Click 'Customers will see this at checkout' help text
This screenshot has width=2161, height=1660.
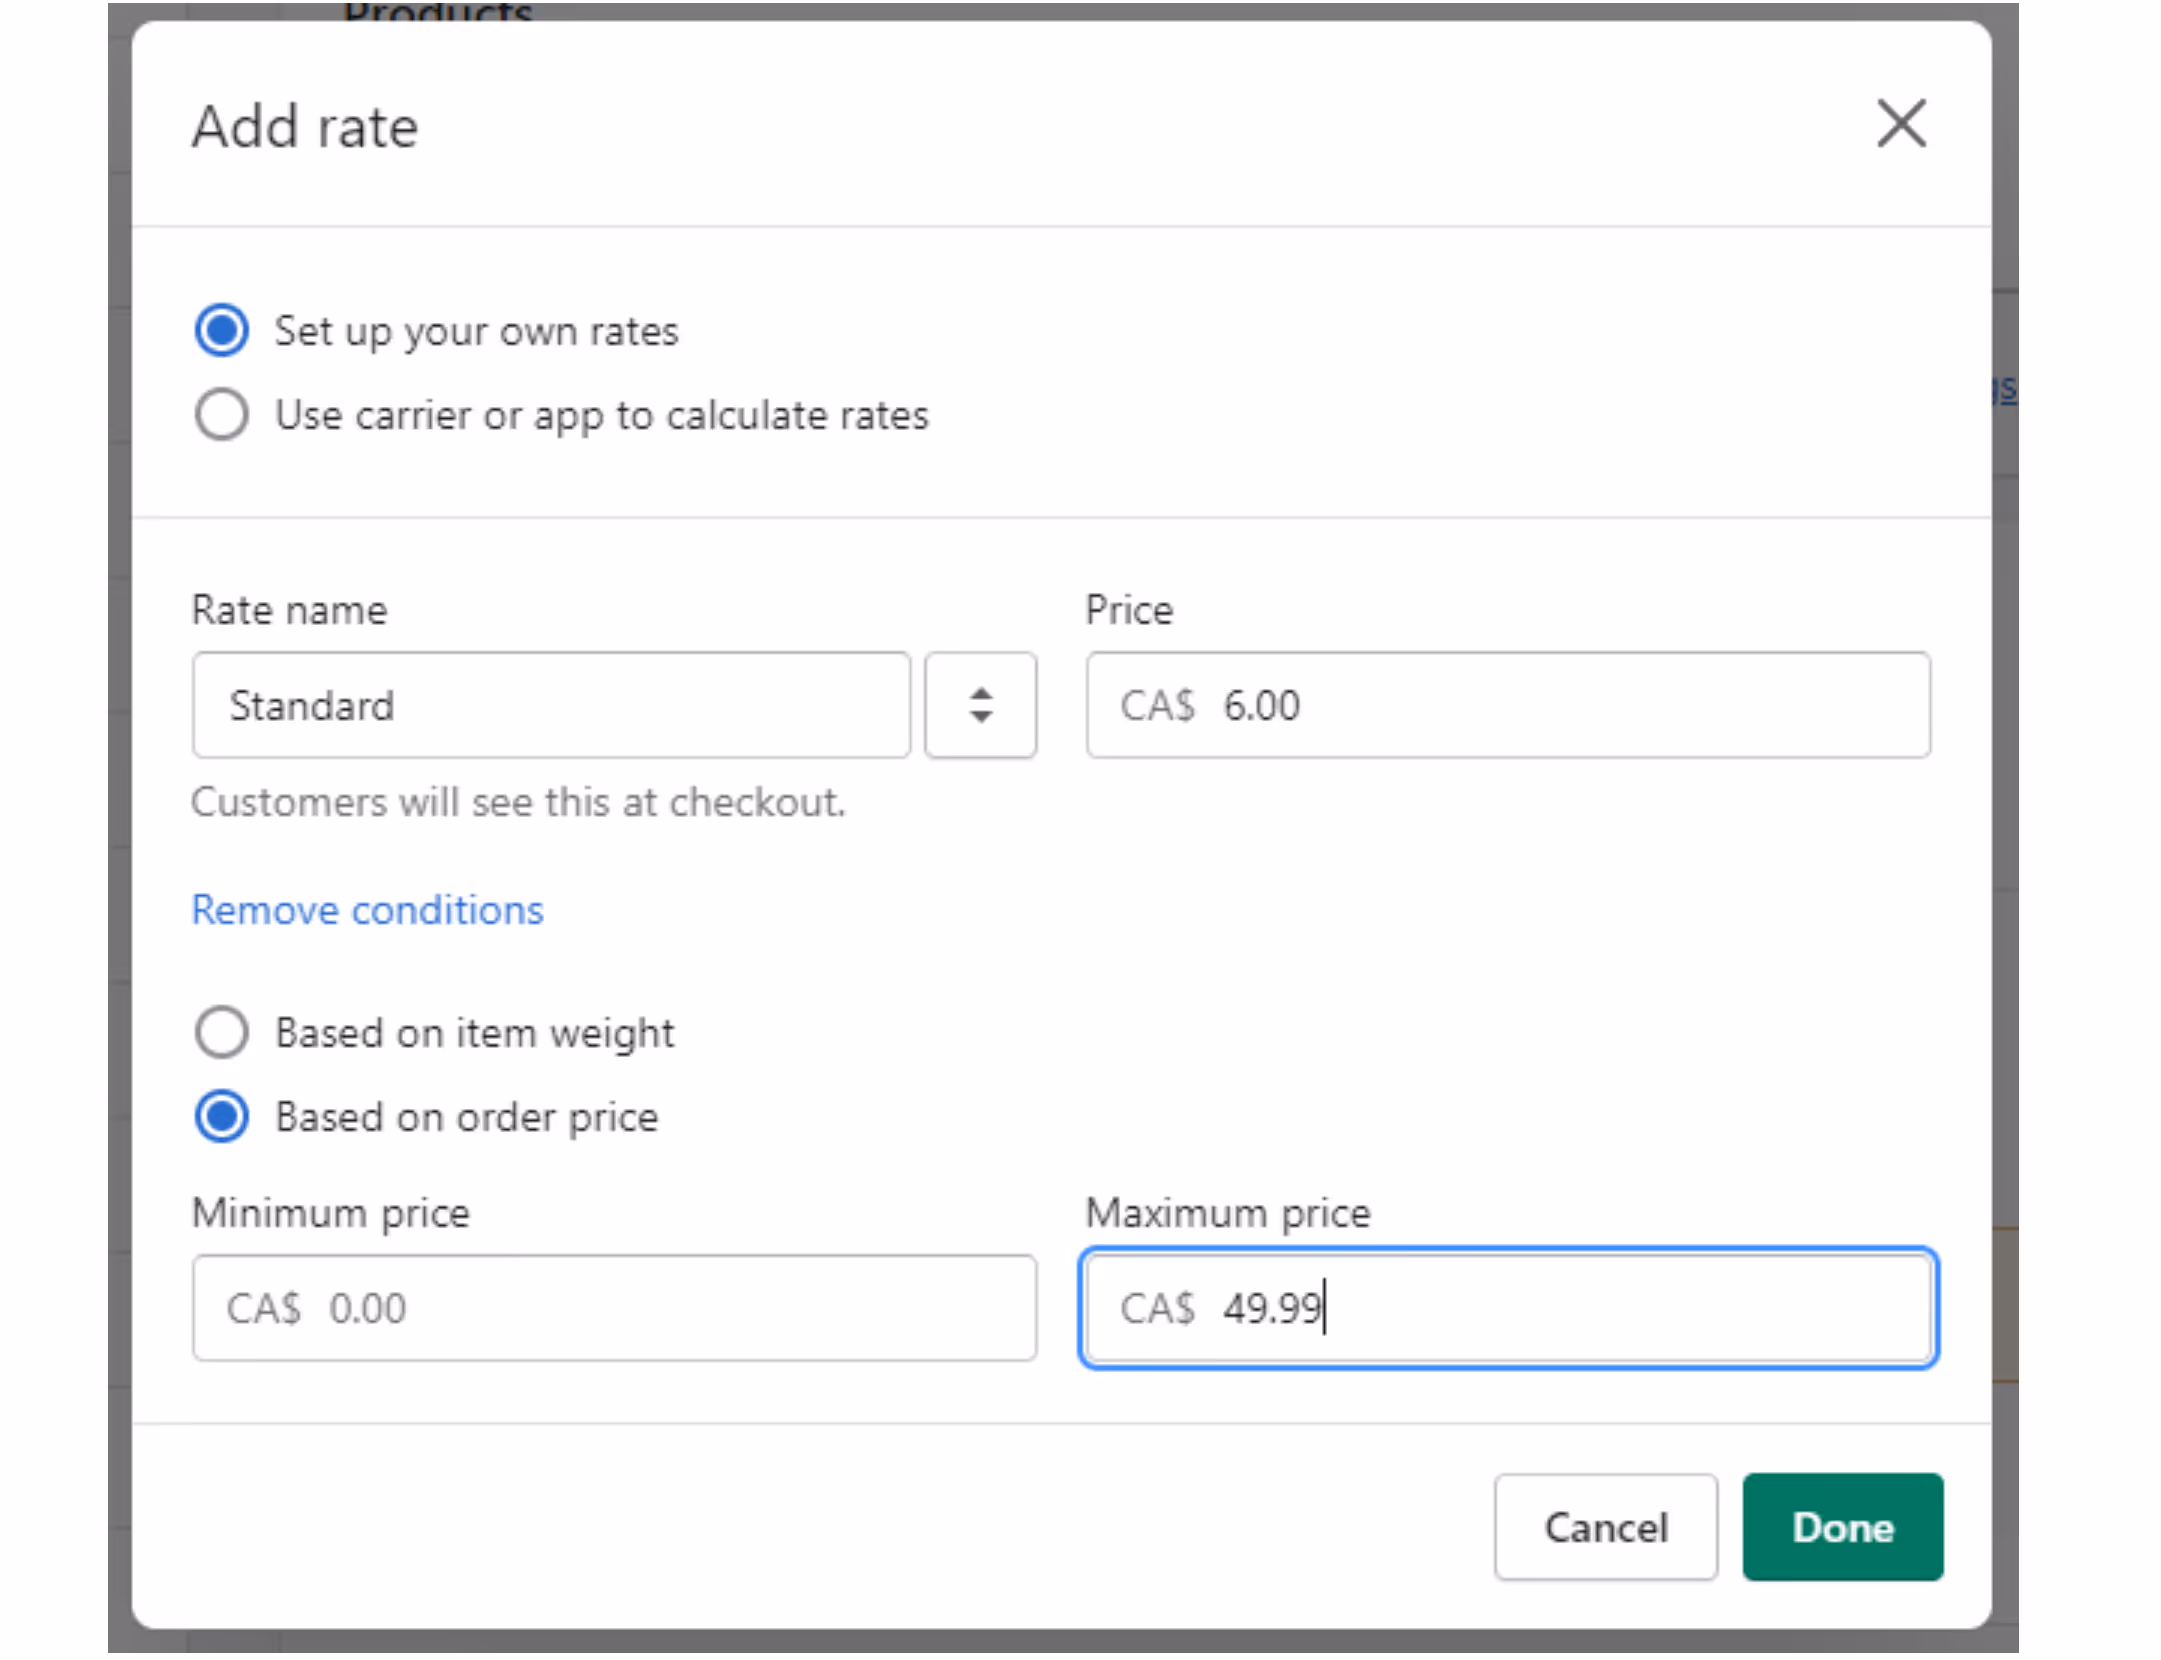pyautogui.click(x=518, y=802)
